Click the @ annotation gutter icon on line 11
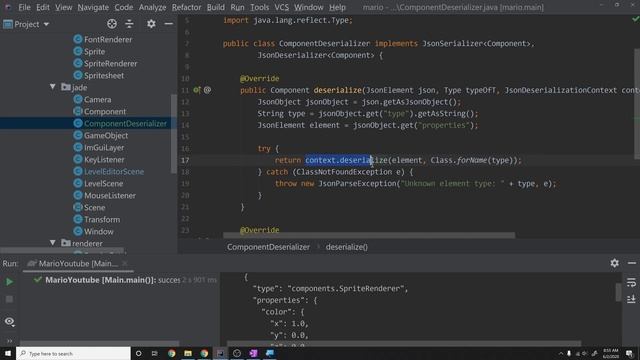640x360 pixels. (207, 90)
